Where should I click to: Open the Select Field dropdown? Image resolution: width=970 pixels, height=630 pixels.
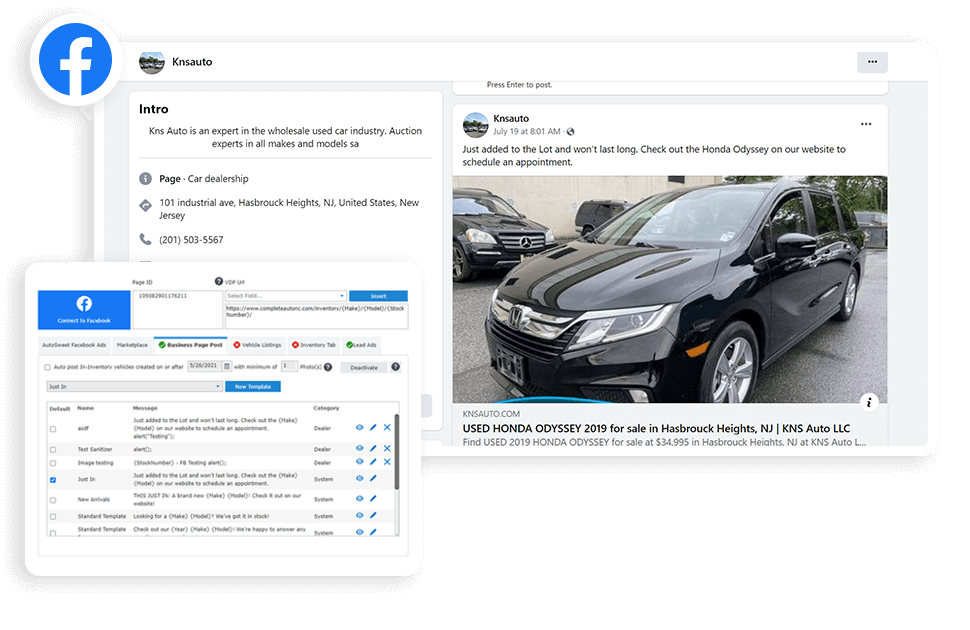pos(285,296)
